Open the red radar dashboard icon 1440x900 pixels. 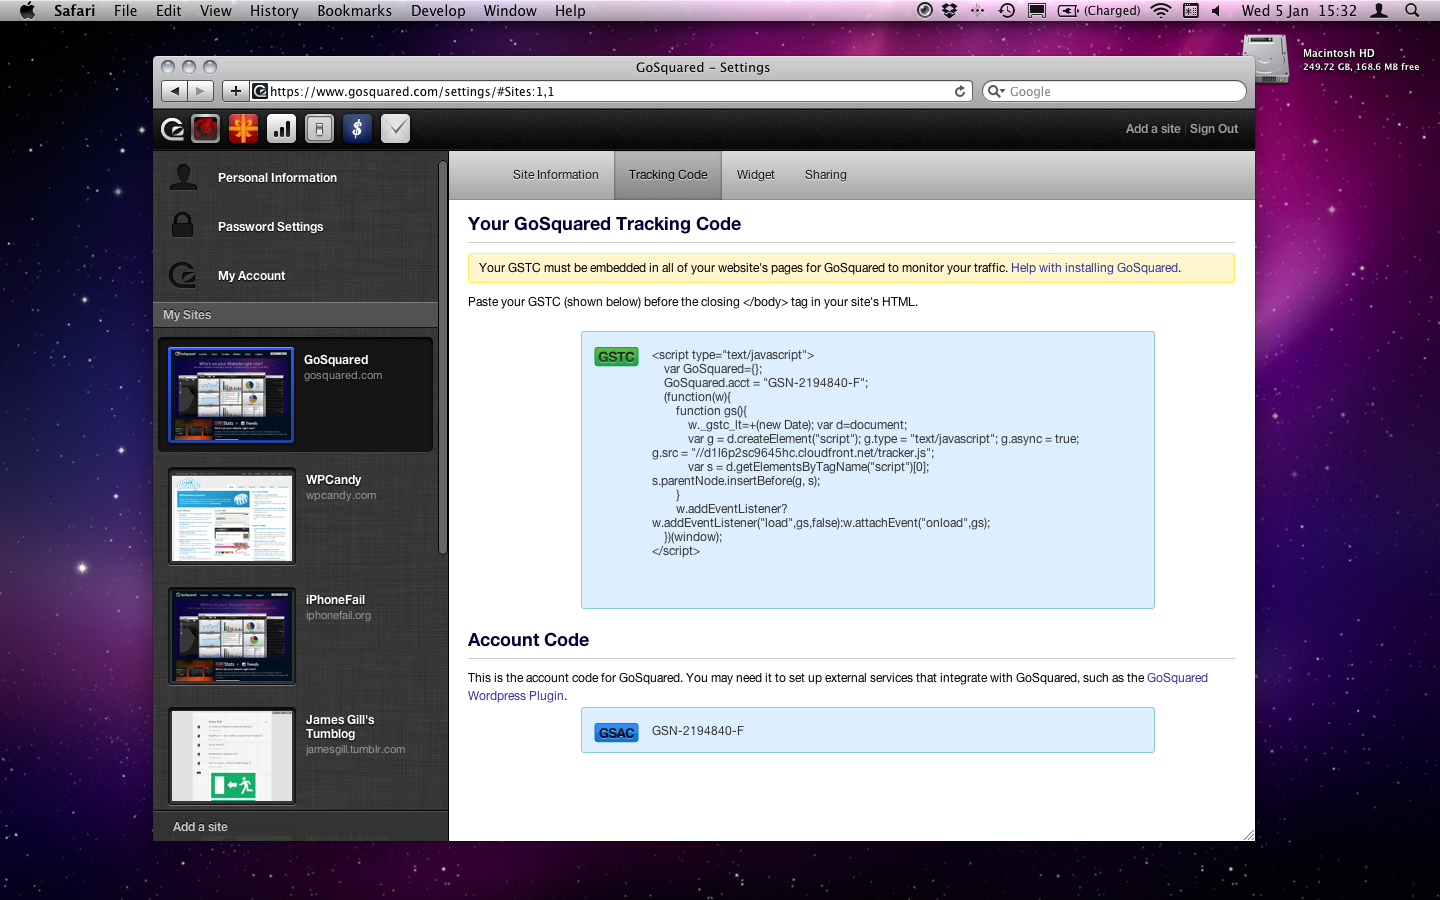[x=206, y=129]
